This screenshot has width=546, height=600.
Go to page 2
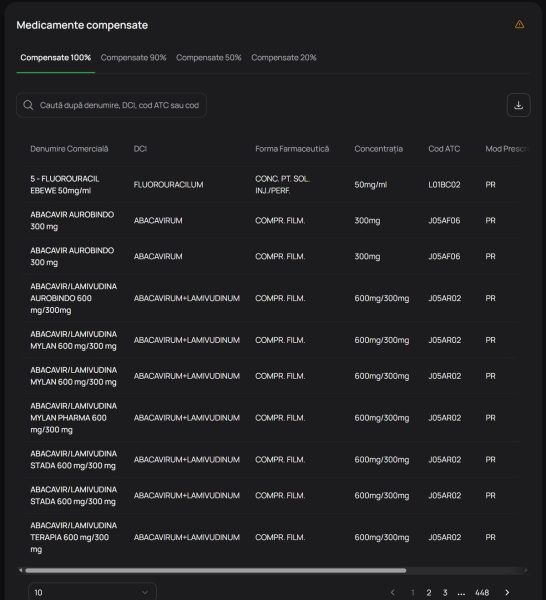[429, 592]
